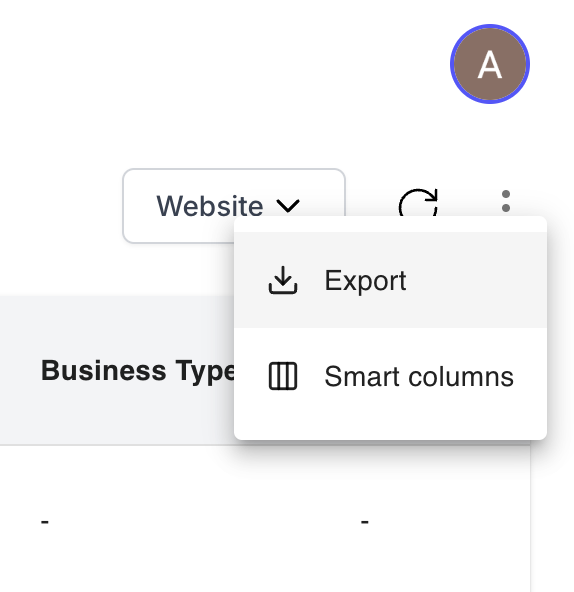Click the gray table header row area
This screenshot has width=574, height=592.
point(117,370)
